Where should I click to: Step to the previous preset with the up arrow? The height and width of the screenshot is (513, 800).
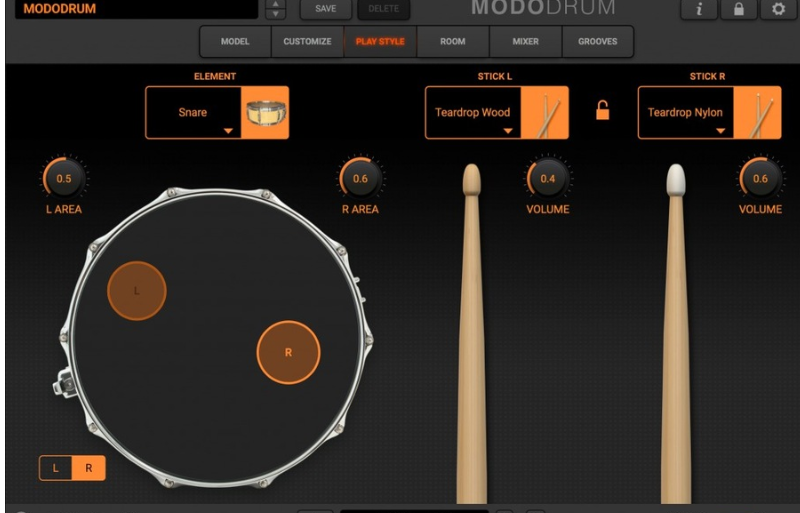(276, 4)
